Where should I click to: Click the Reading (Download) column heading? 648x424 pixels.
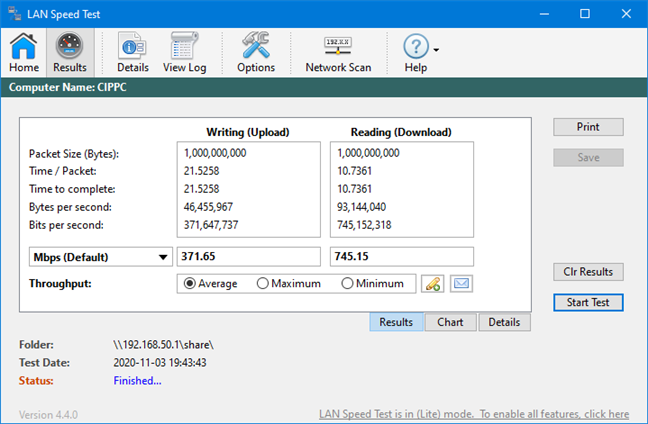(x=401, y=132)
